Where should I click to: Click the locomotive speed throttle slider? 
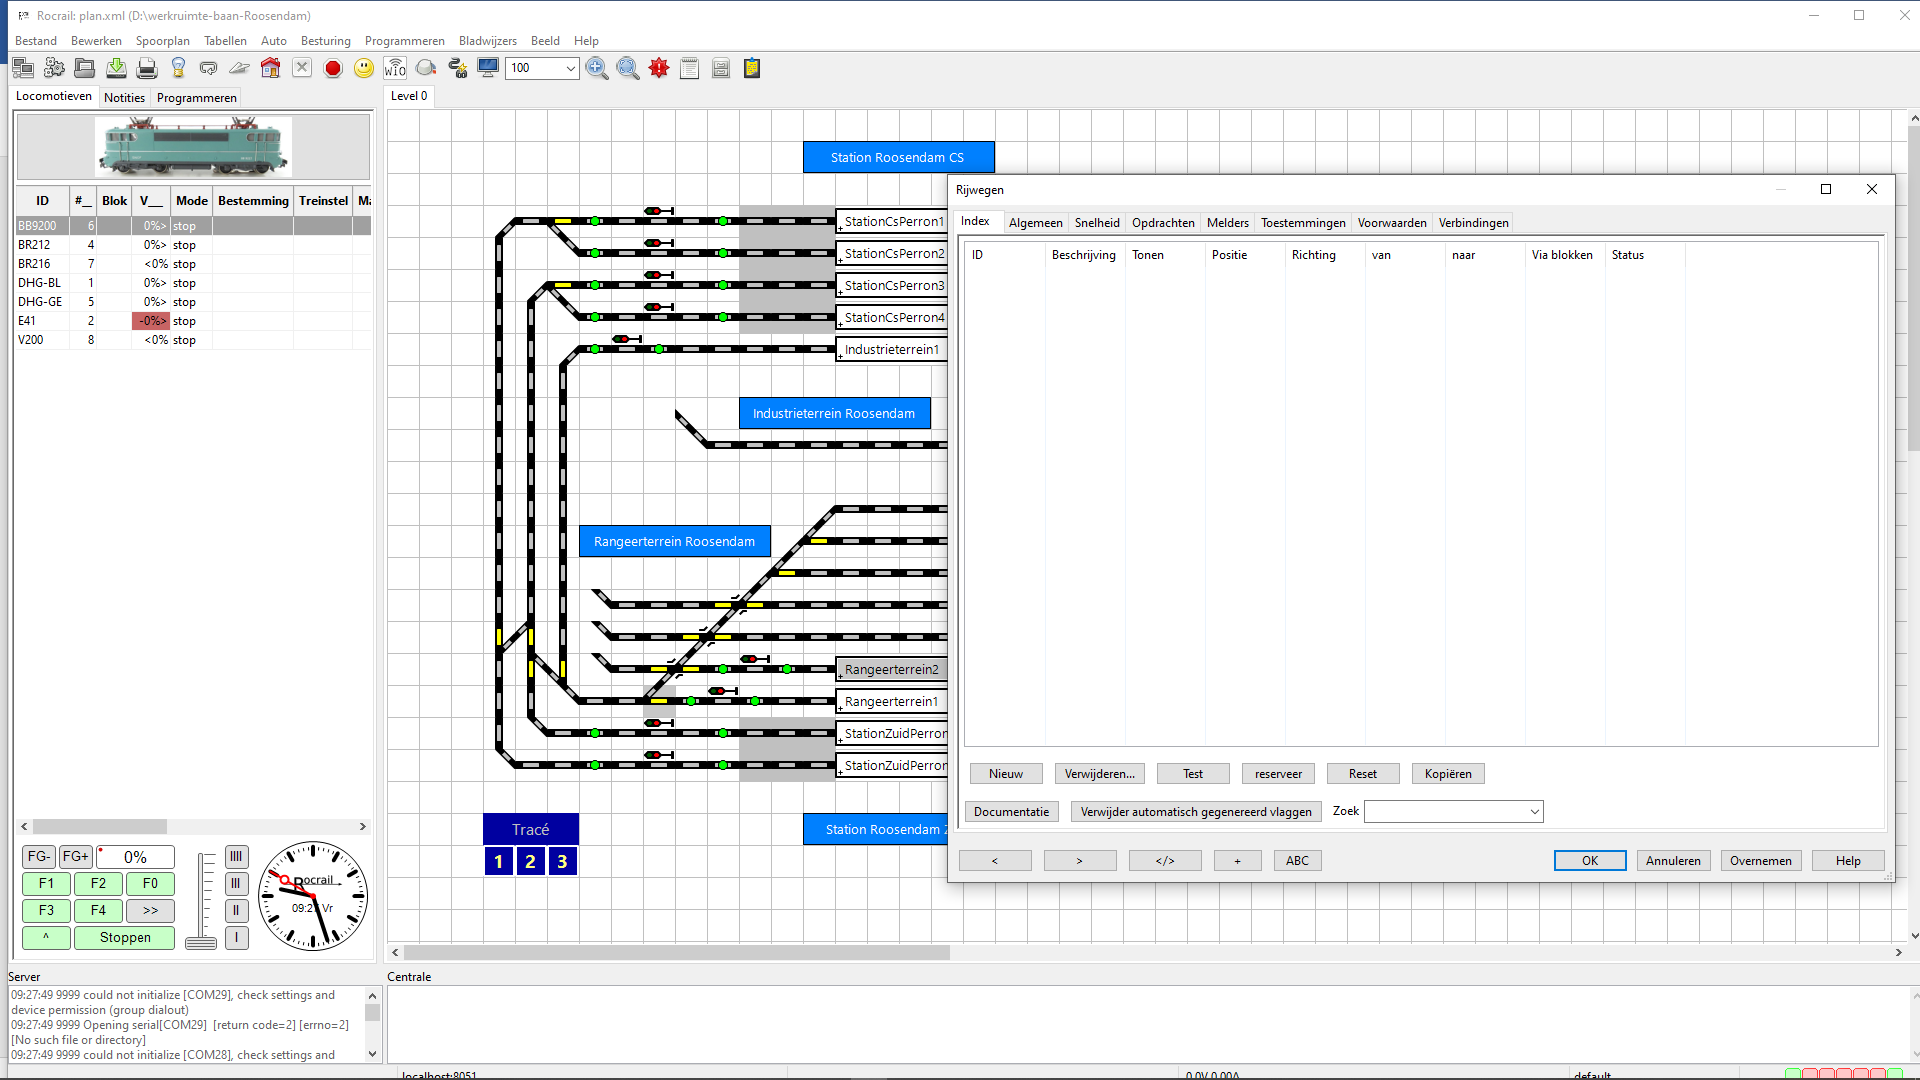click(x=201, y=942)
